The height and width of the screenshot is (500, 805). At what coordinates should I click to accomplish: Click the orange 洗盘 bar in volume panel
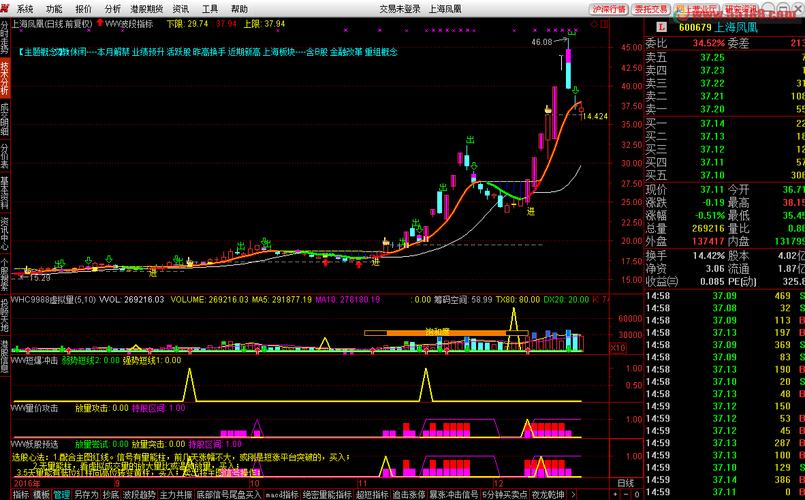point(435,331)
